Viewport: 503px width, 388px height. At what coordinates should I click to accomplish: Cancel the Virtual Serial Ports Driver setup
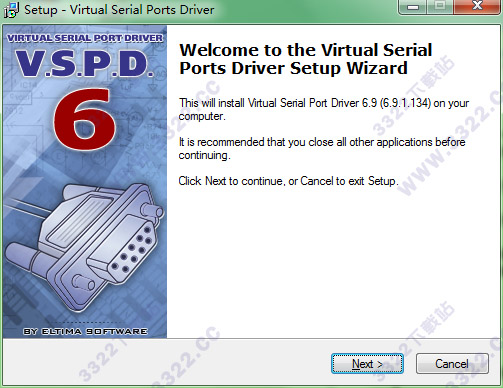(452, 363)
